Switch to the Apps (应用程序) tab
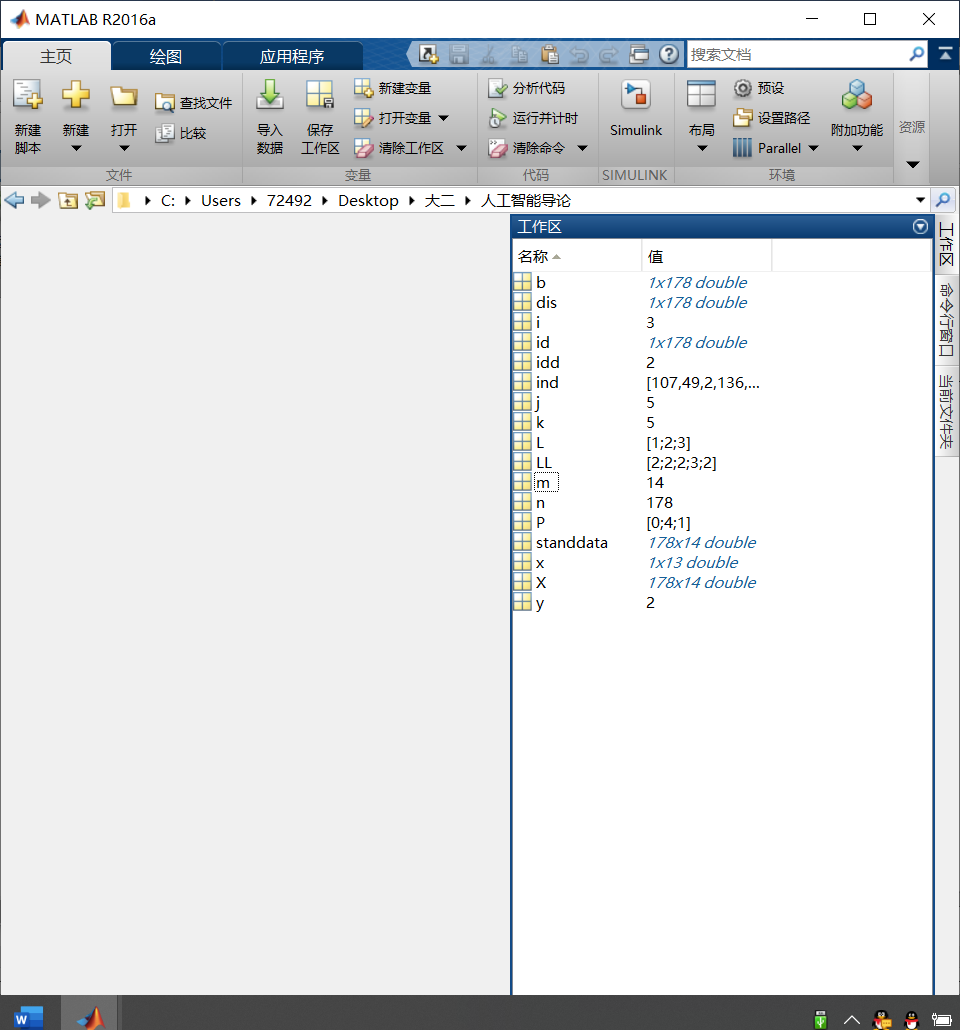This screenshot has height=1030, width=960. [x=292, y=56]
